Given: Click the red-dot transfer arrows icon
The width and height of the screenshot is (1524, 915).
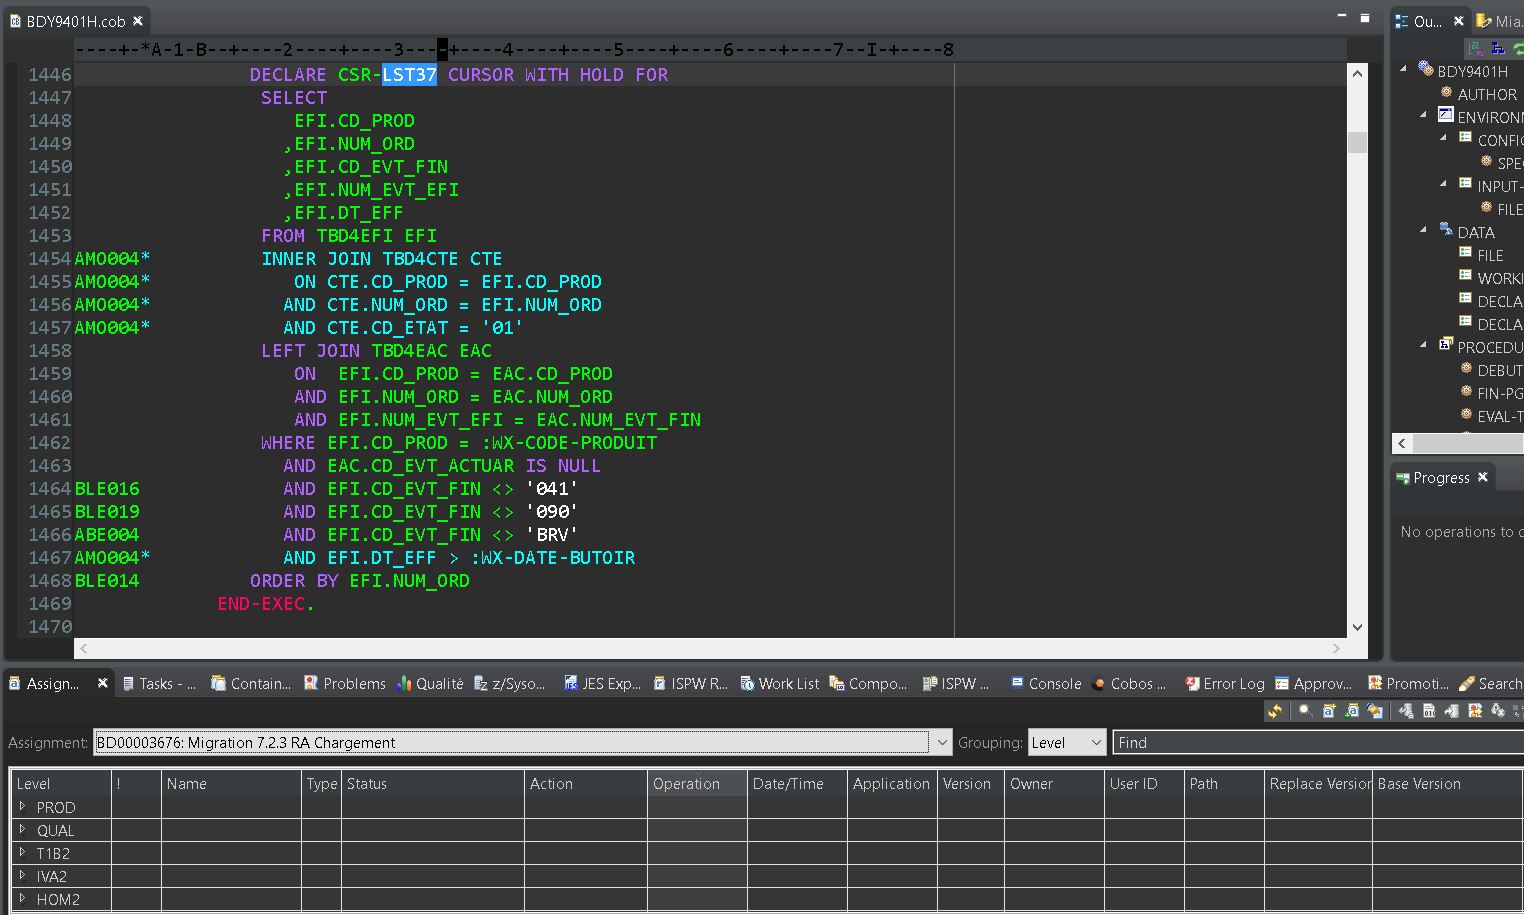Looking at the screenshot, I should point(1475,711).
